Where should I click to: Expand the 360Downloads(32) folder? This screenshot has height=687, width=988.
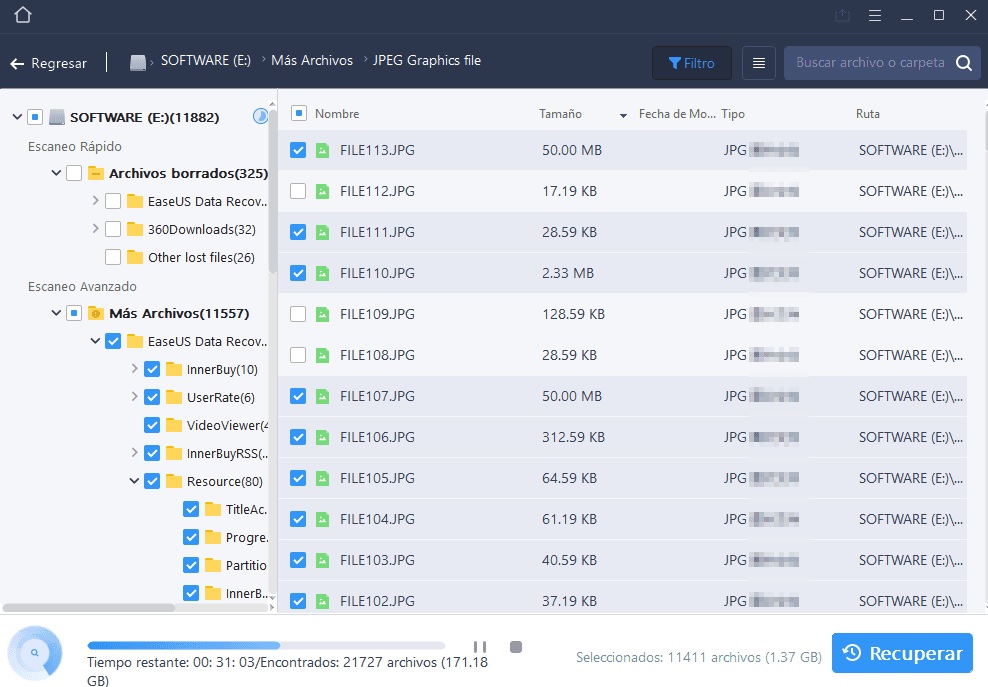pyautogui.click(x=95, y=229)
